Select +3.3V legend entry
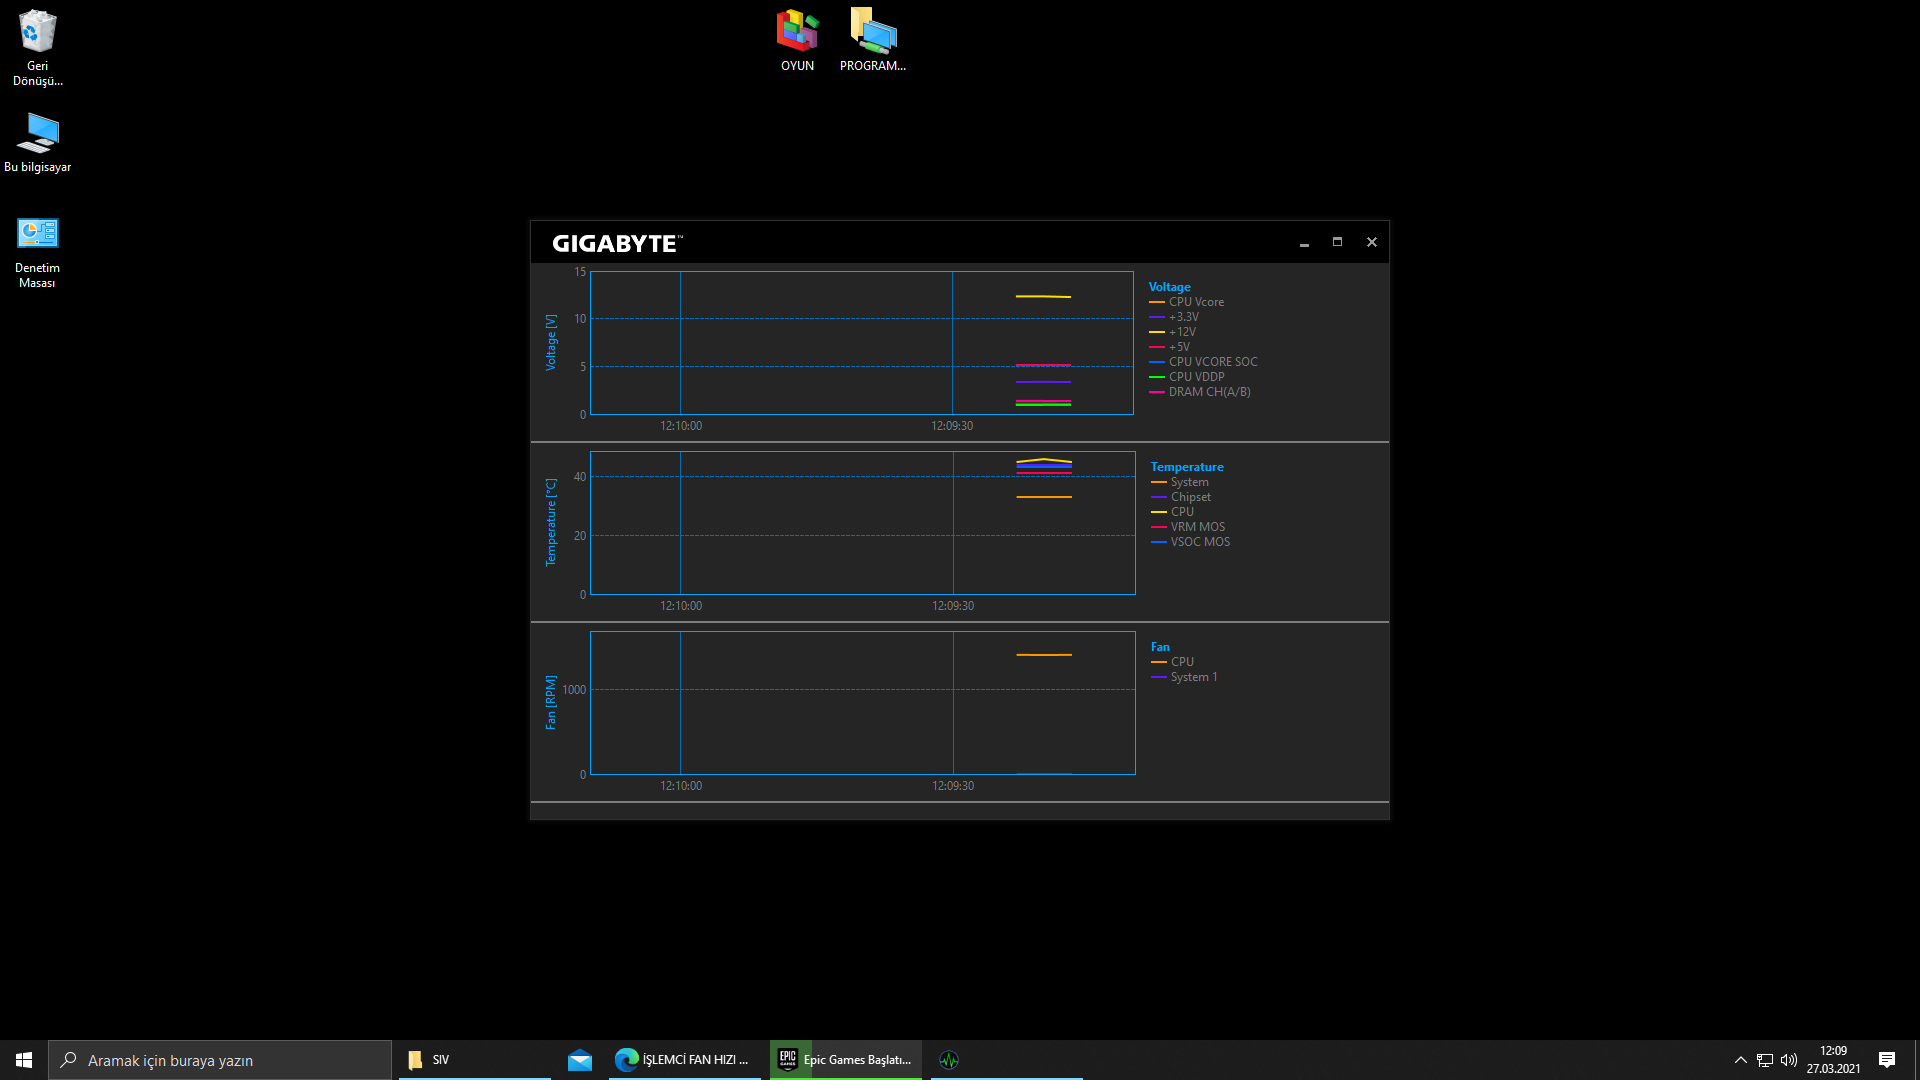This screenshot has width=1920, height=1080. tap(1174, 316)
